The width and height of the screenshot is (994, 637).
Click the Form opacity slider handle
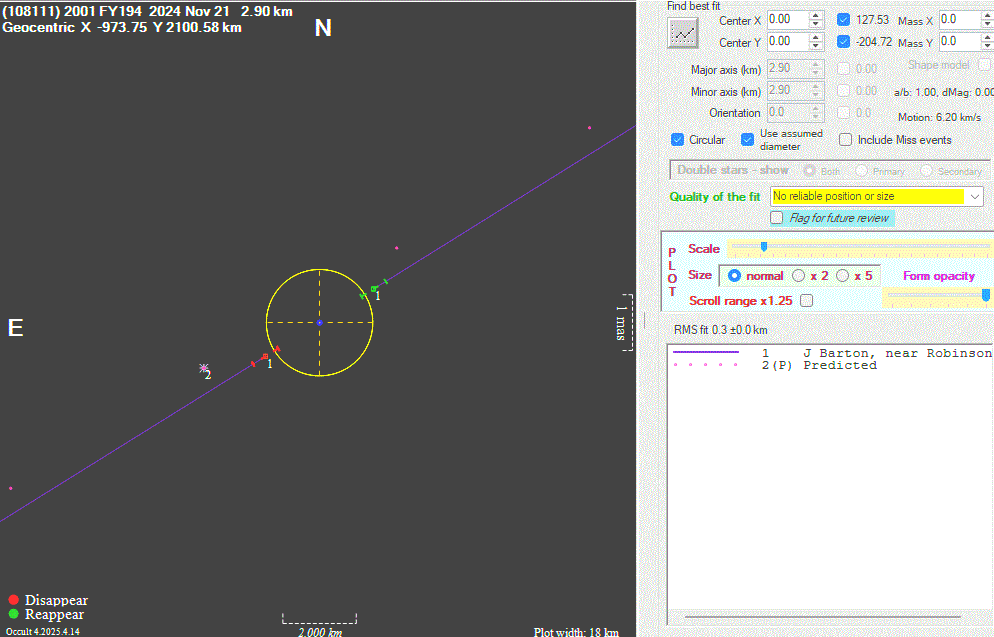986,295
